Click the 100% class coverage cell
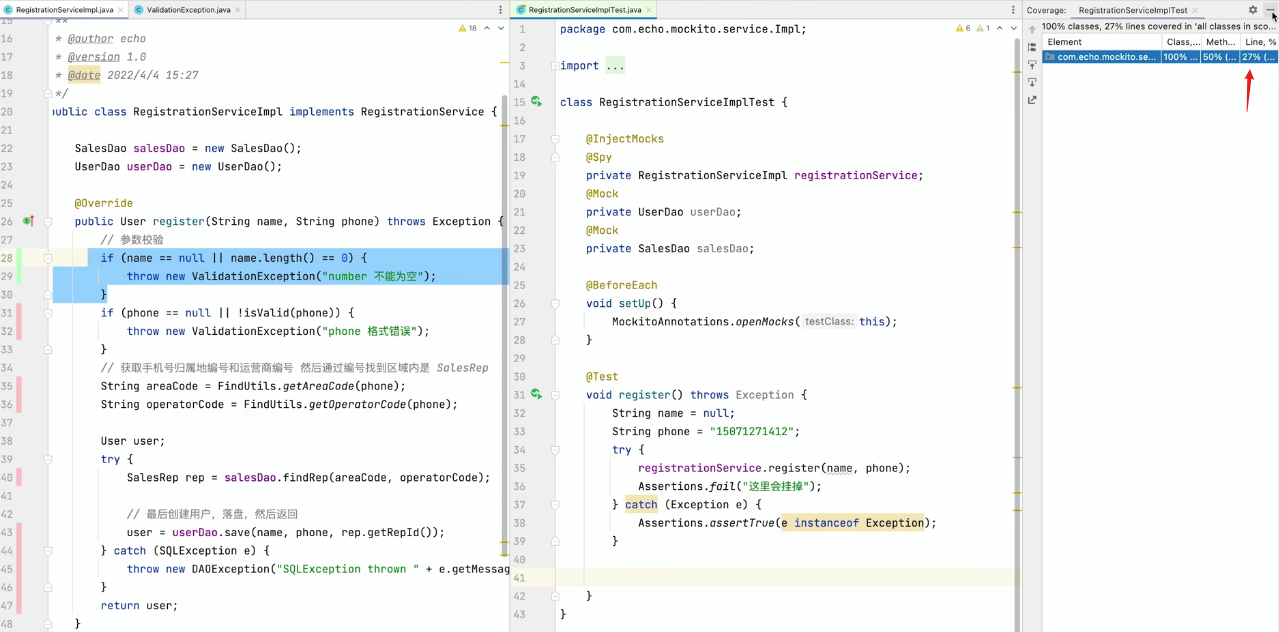 tap(1182, 57)
